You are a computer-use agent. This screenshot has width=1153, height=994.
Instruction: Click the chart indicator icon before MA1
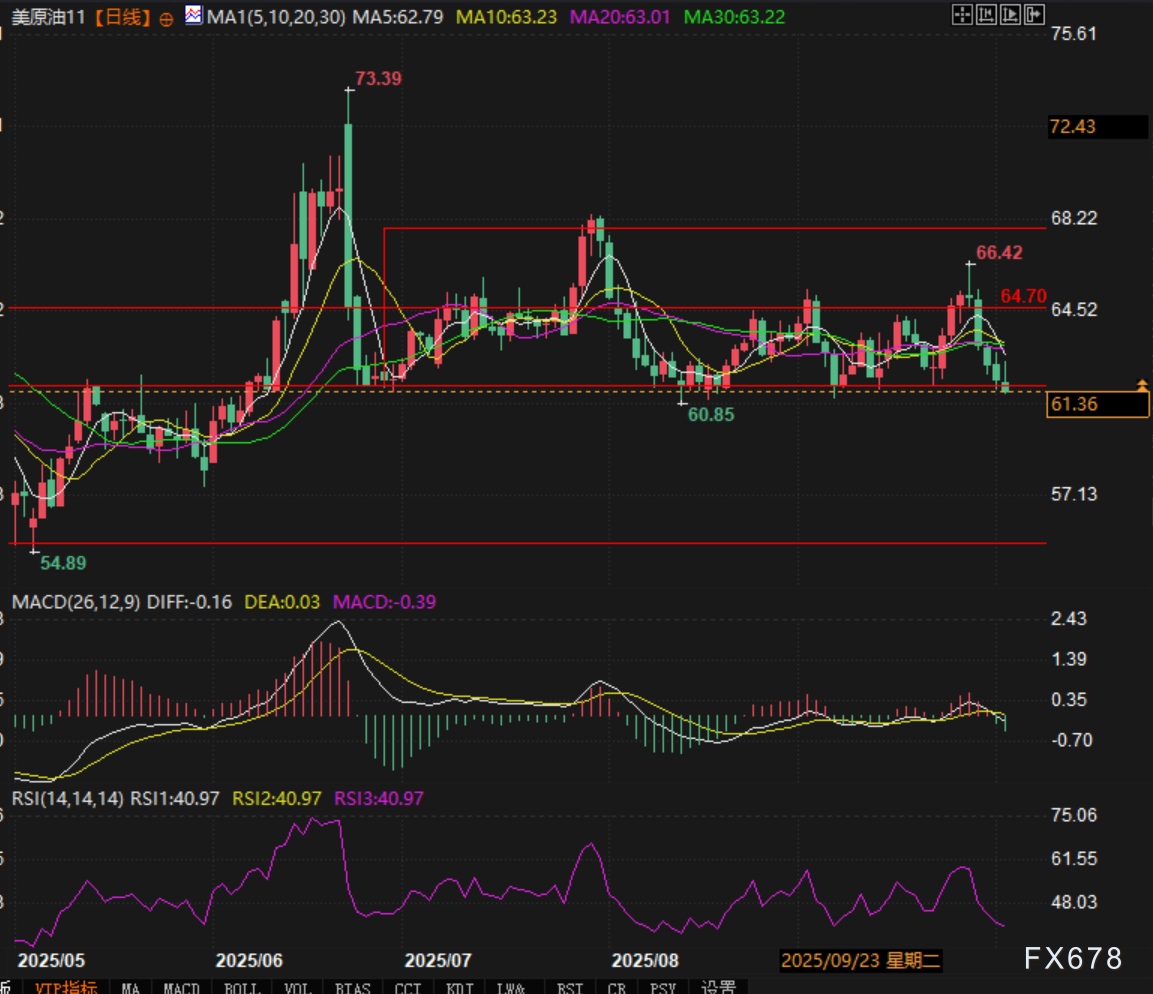click(193, 16)
